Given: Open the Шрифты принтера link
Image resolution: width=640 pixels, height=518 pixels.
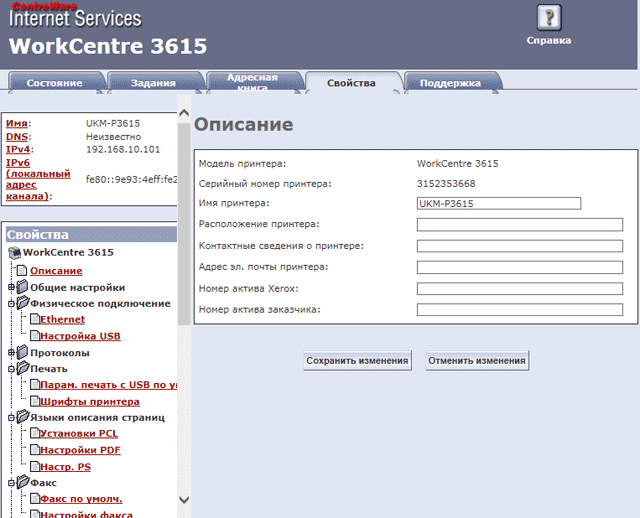Looking at the screenshot, I should tap(90, 402).
